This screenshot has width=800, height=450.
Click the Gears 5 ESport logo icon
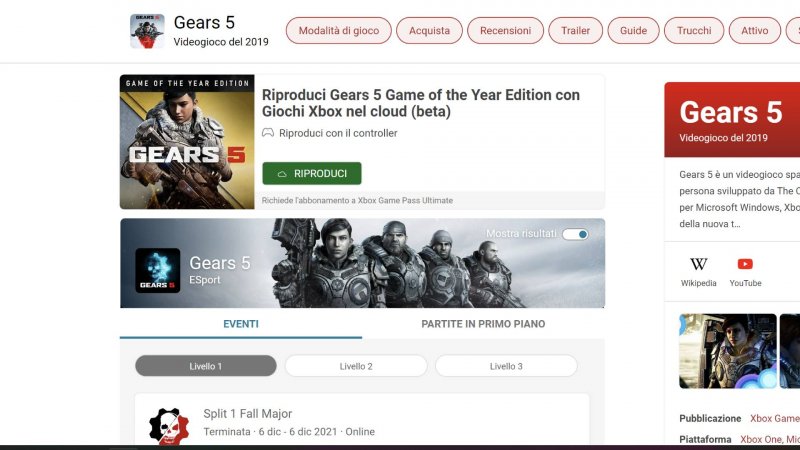pos(158,270)
